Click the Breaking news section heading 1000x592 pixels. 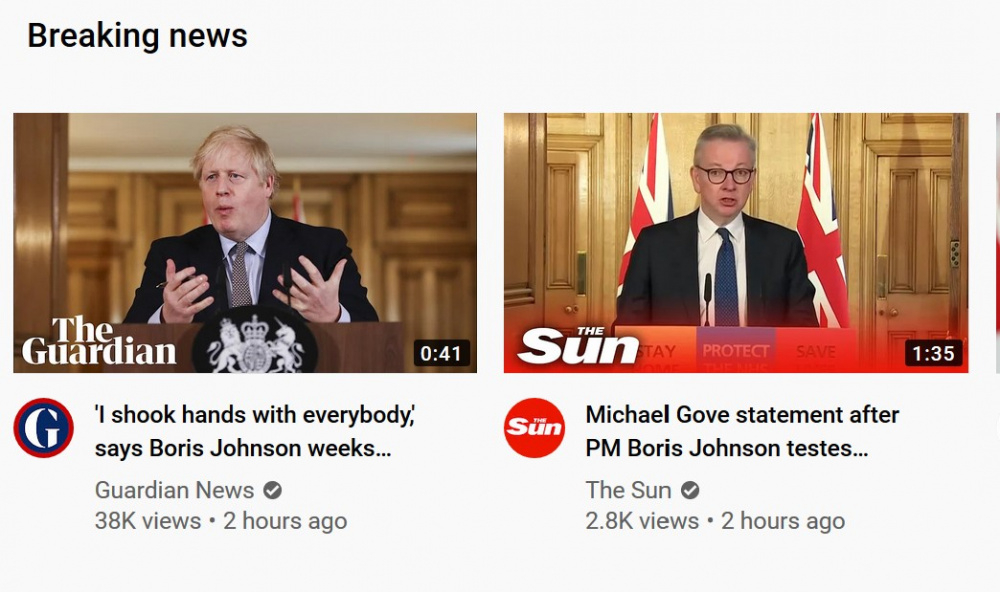pos(137,35)
